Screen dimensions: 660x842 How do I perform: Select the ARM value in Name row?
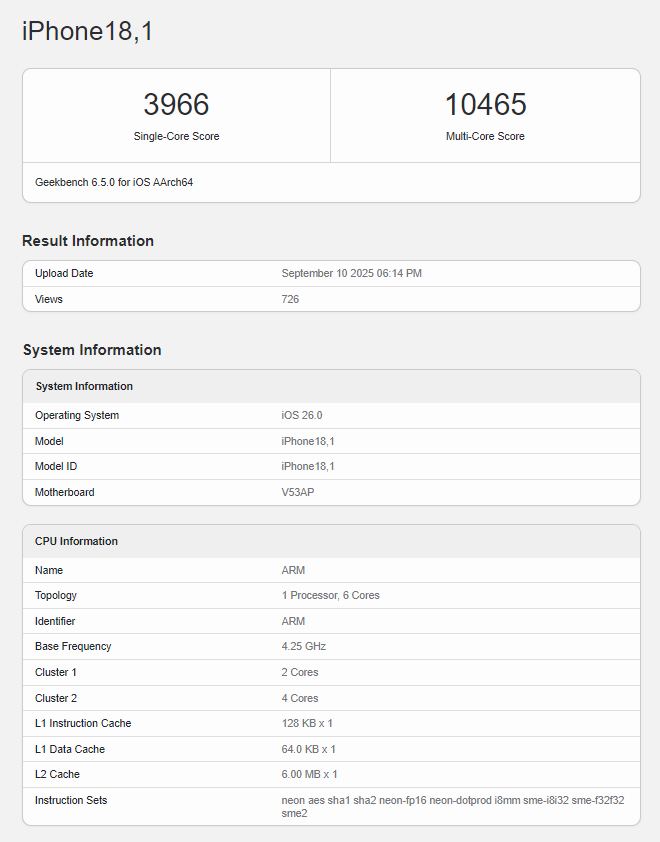[293, 570]
